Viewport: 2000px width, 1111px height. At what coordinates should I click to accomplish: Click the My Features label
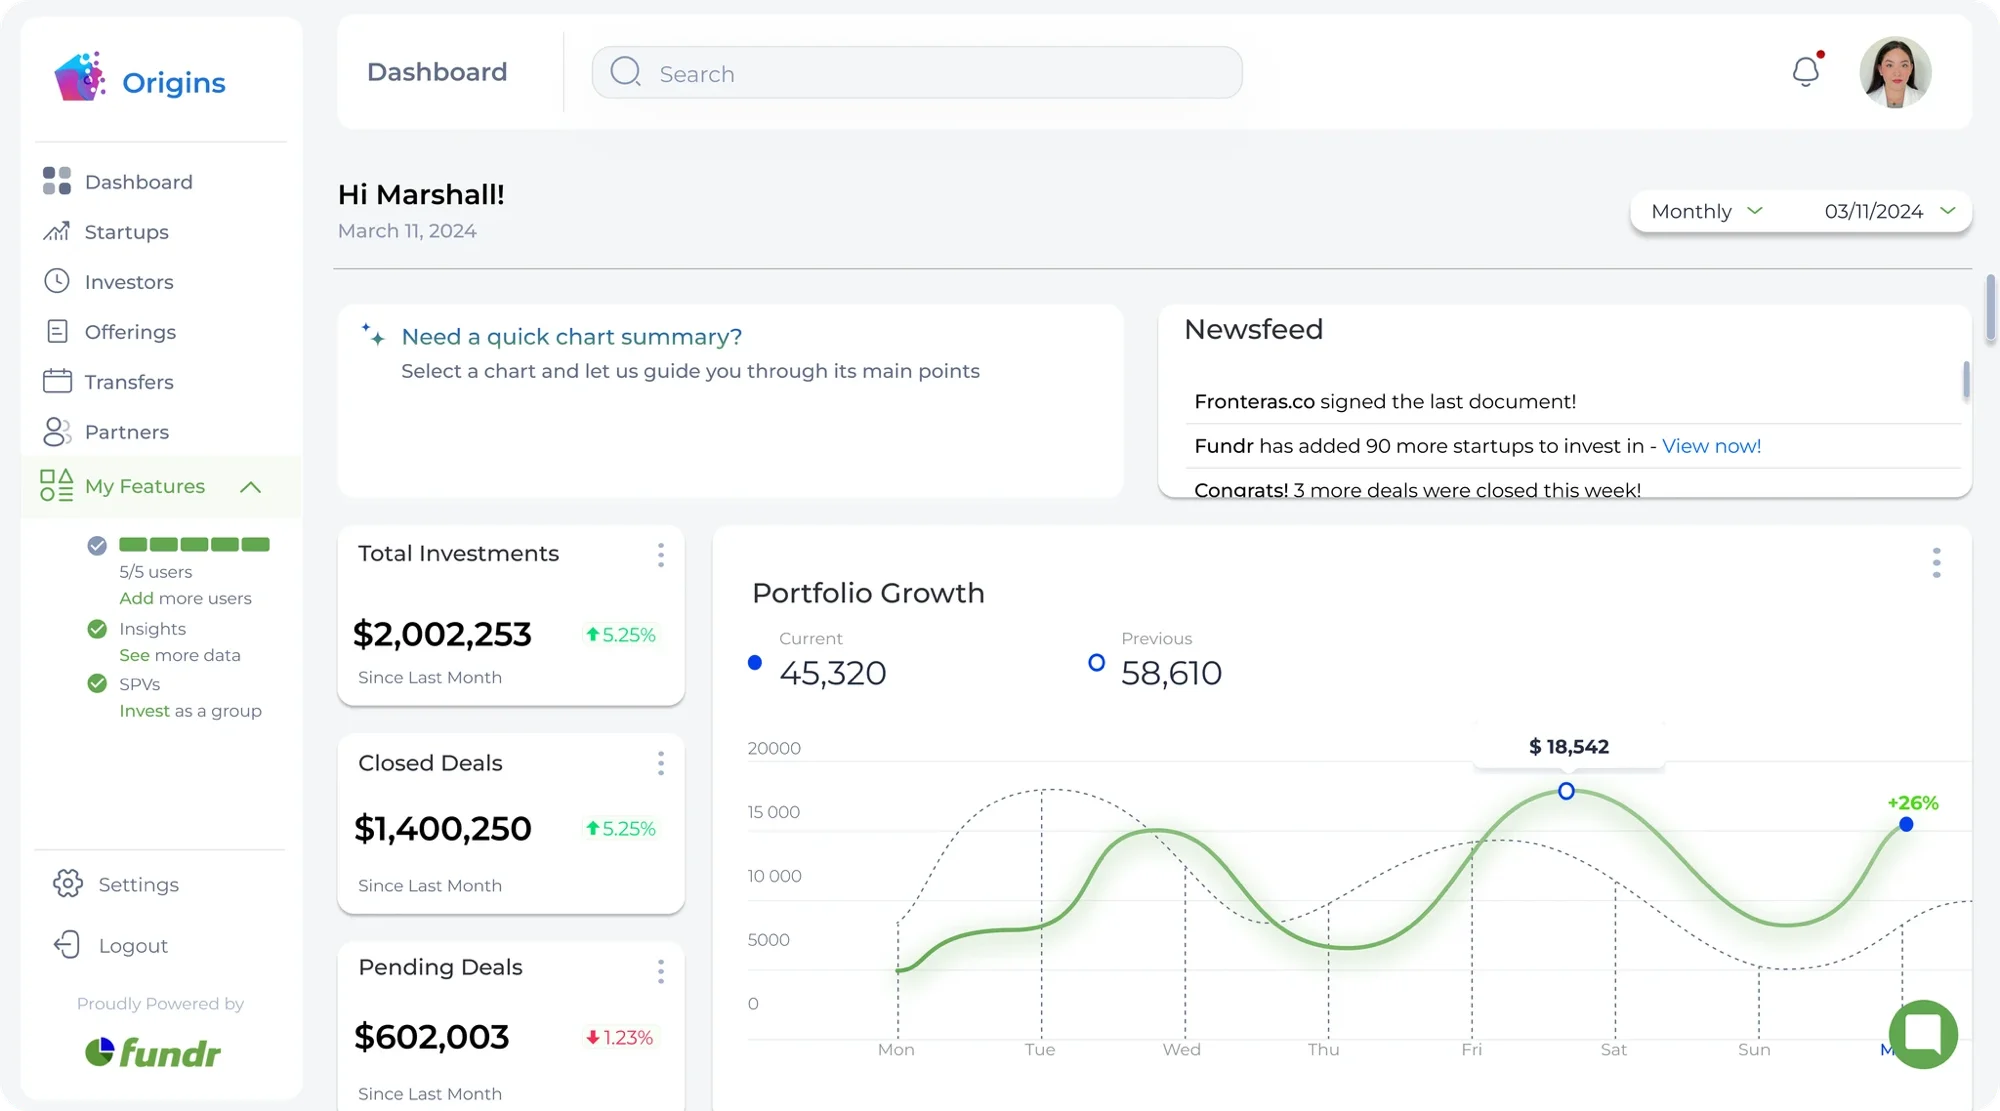tap(145, 486)
